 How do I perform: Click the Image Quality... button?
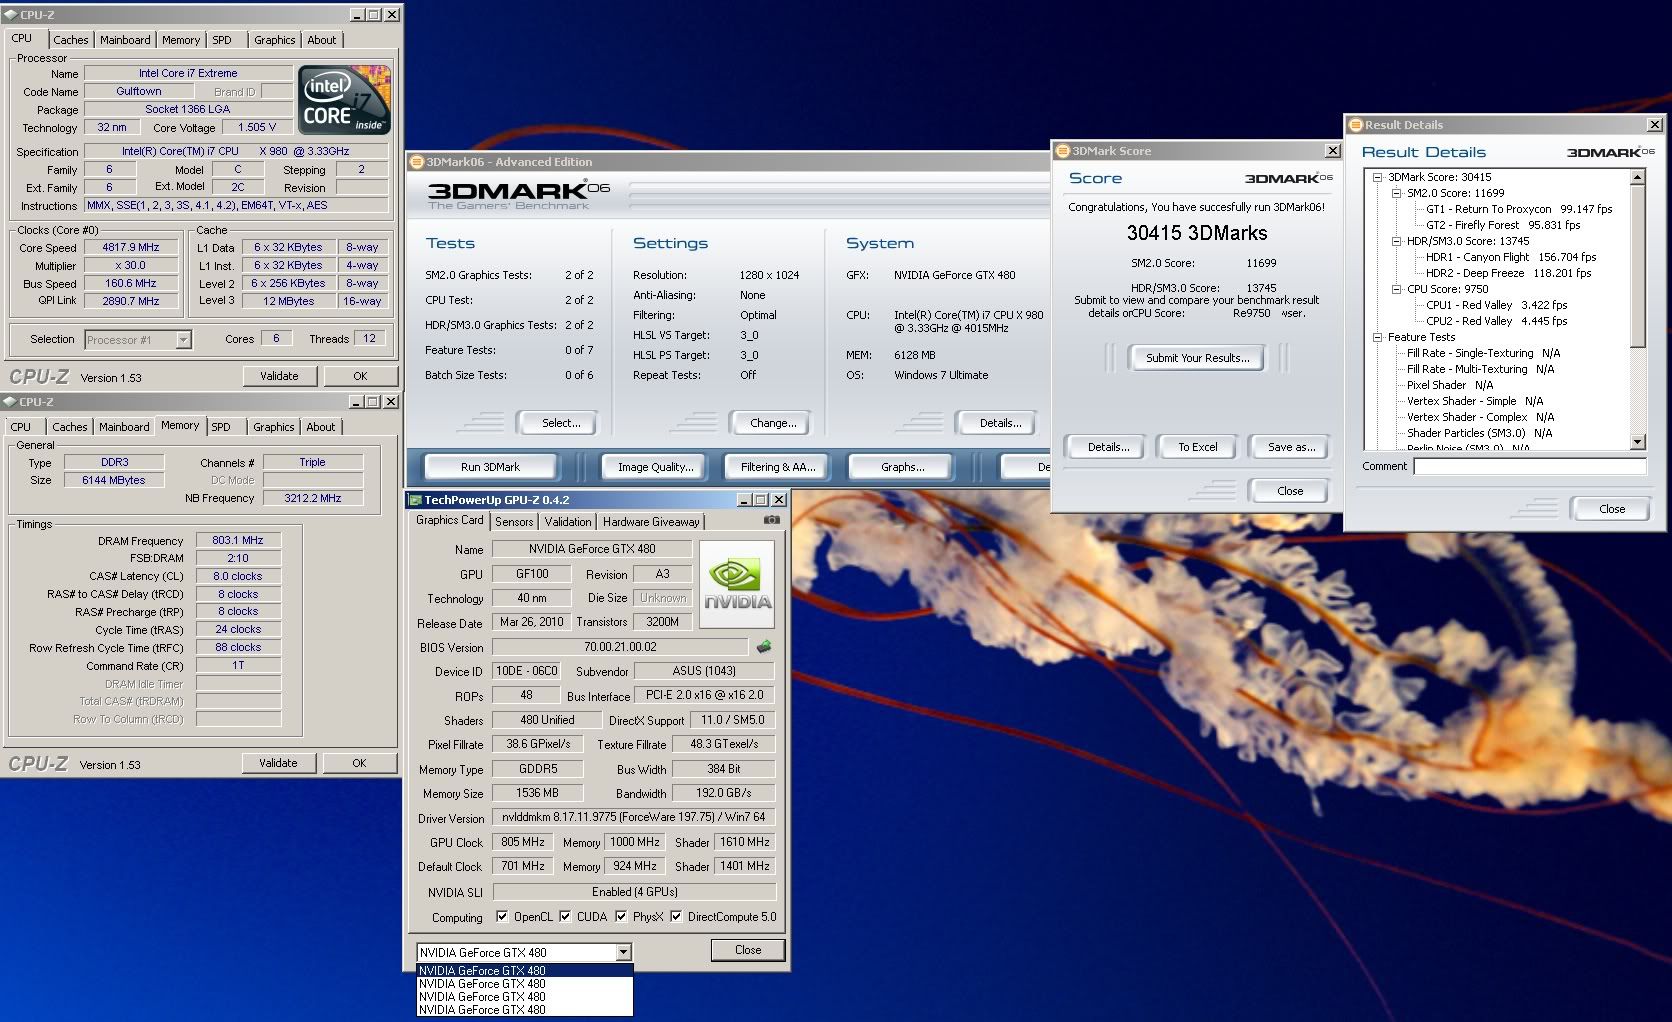[x=655, y=467]
